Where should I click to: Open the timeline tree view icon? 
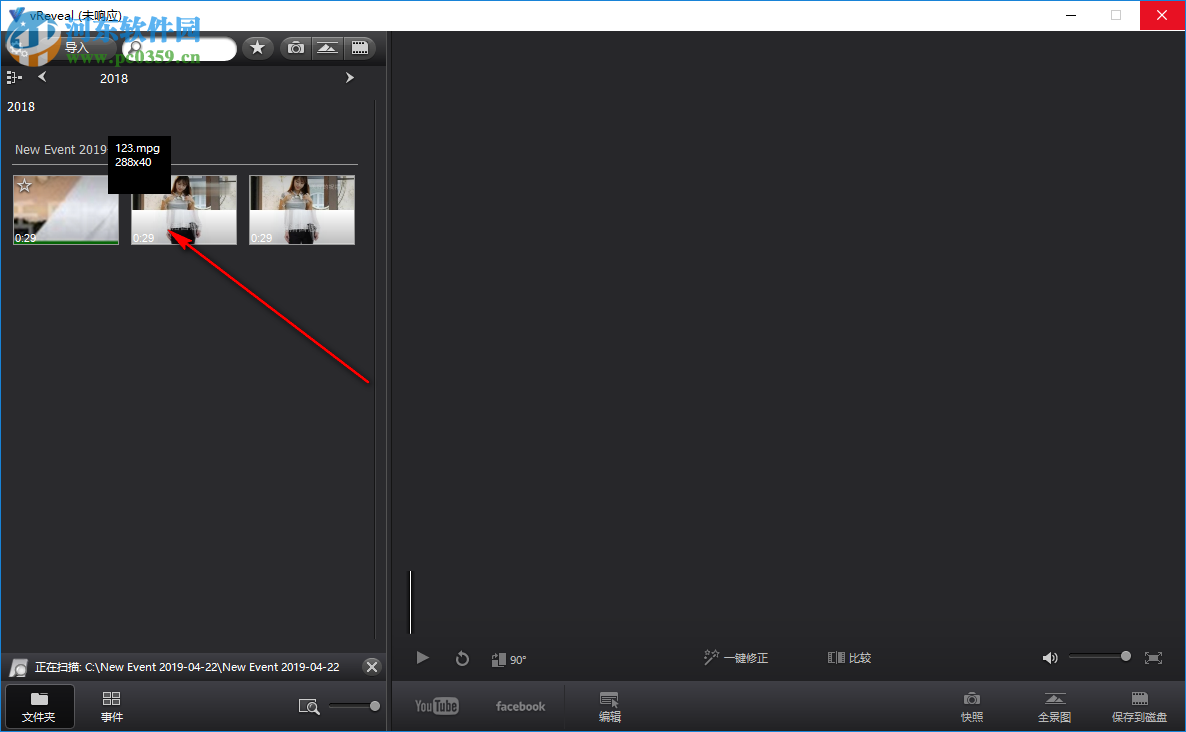[x=14, y=77]
